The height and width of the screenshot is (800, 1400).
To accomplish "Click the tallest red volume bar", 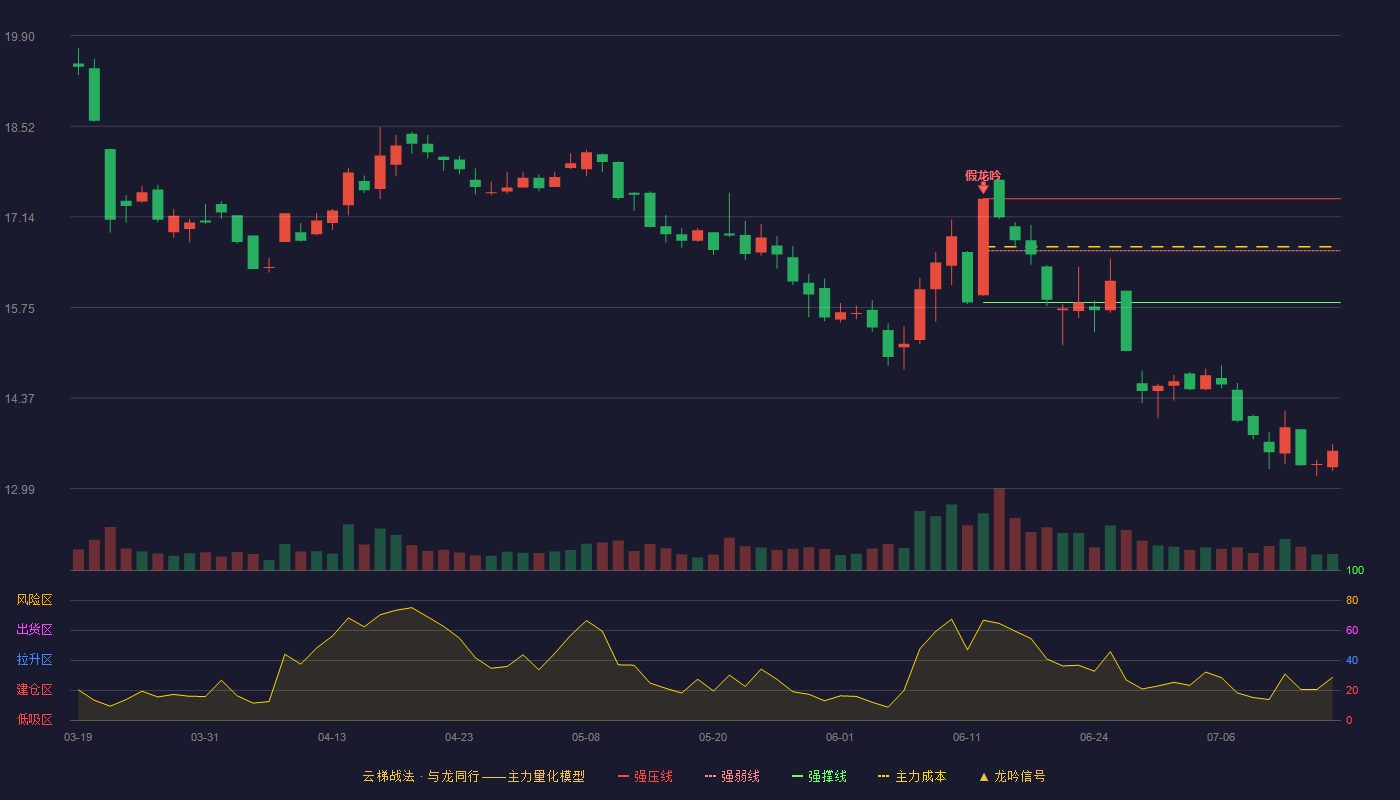I will (x=999, y=529).
